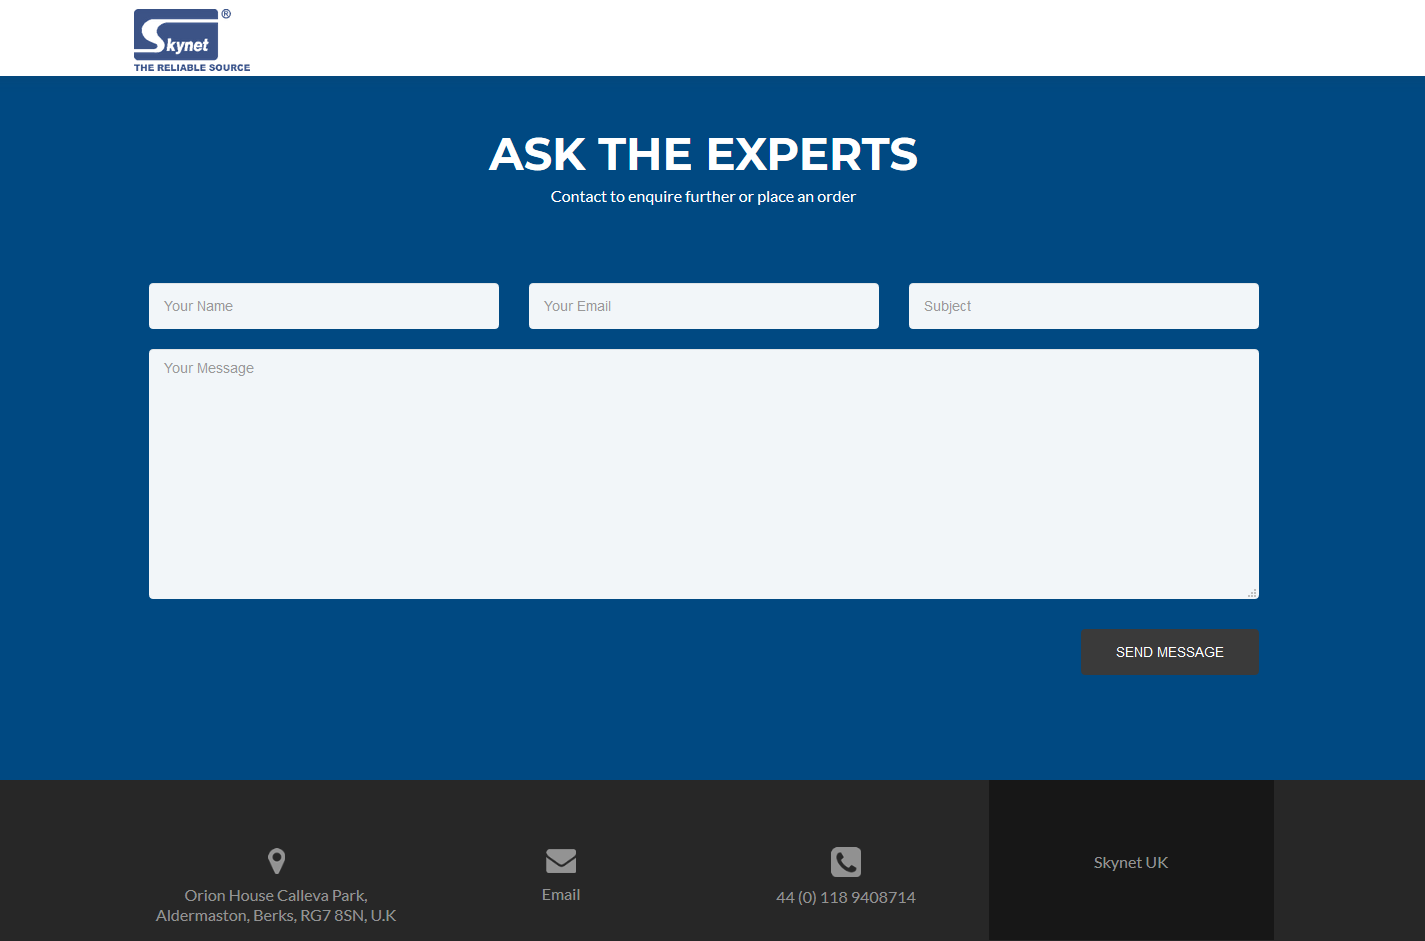Focus the Your Name field
The image size is (1425, 941).
pos(324,306)
